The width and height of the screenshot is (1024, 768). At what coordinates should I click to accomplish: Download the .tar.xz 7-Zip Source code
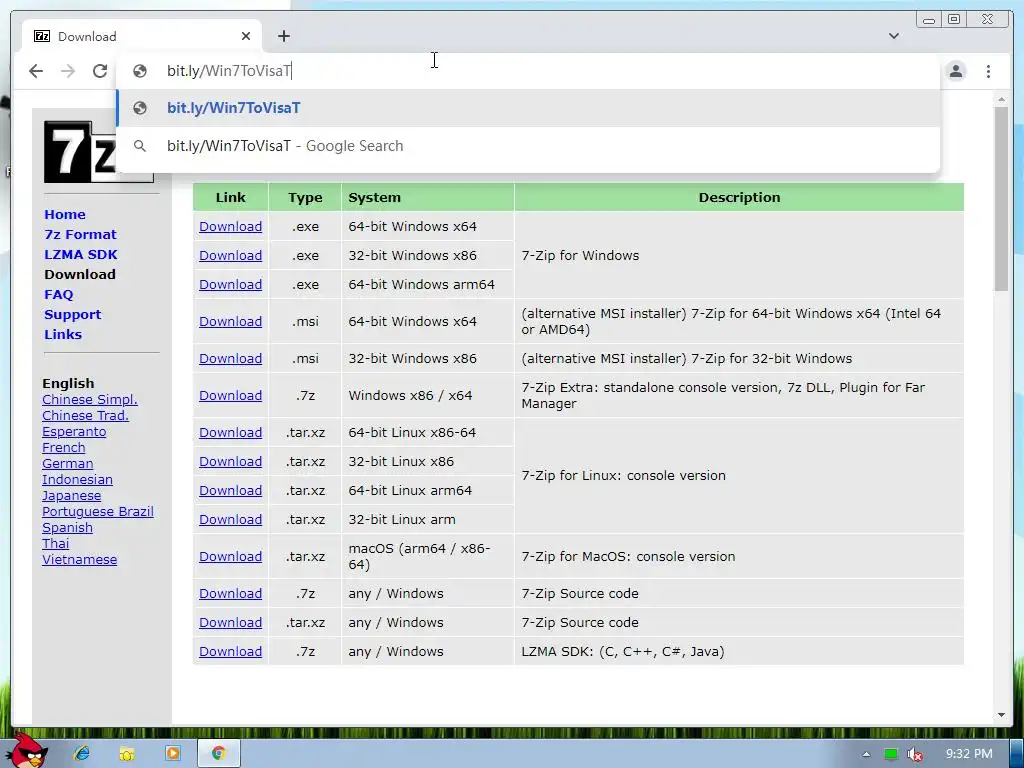[x=231, y=622]
